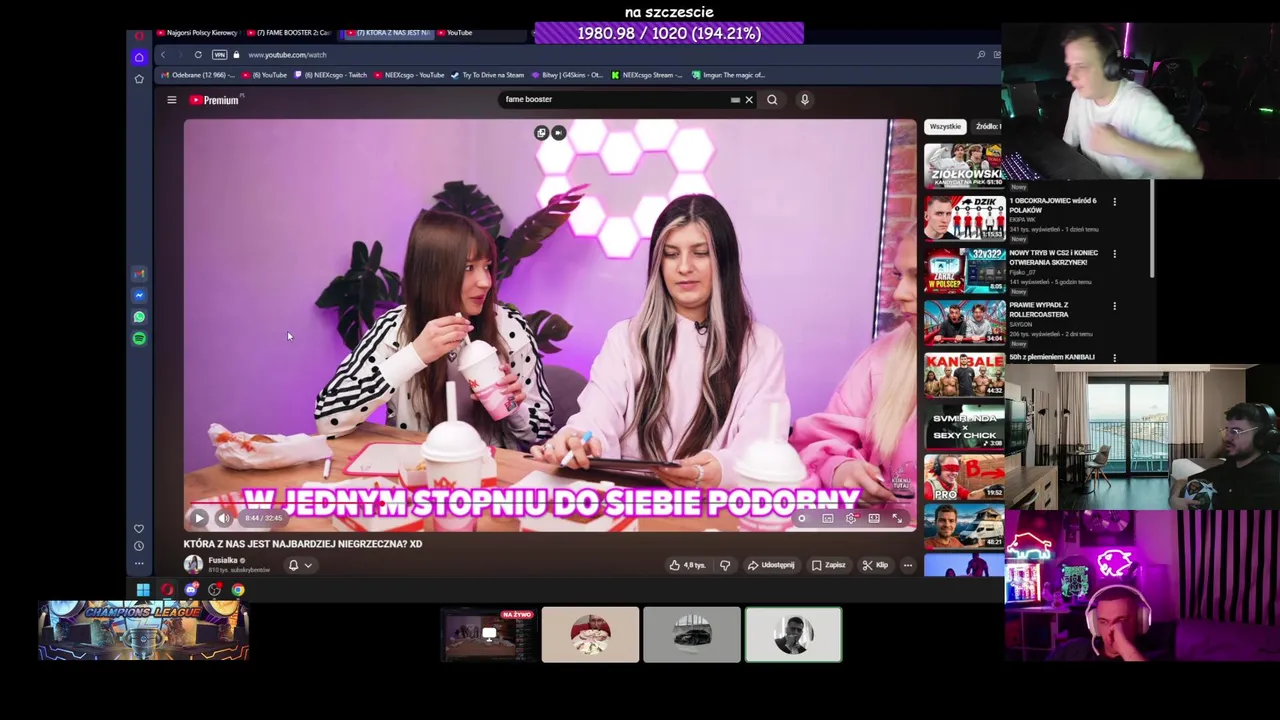Image resolution: width=1280 pixels, height=720 pixels.
Task: Dislike the video with thumbs-down
Action: pyautogui.click(x=725, y=565)
